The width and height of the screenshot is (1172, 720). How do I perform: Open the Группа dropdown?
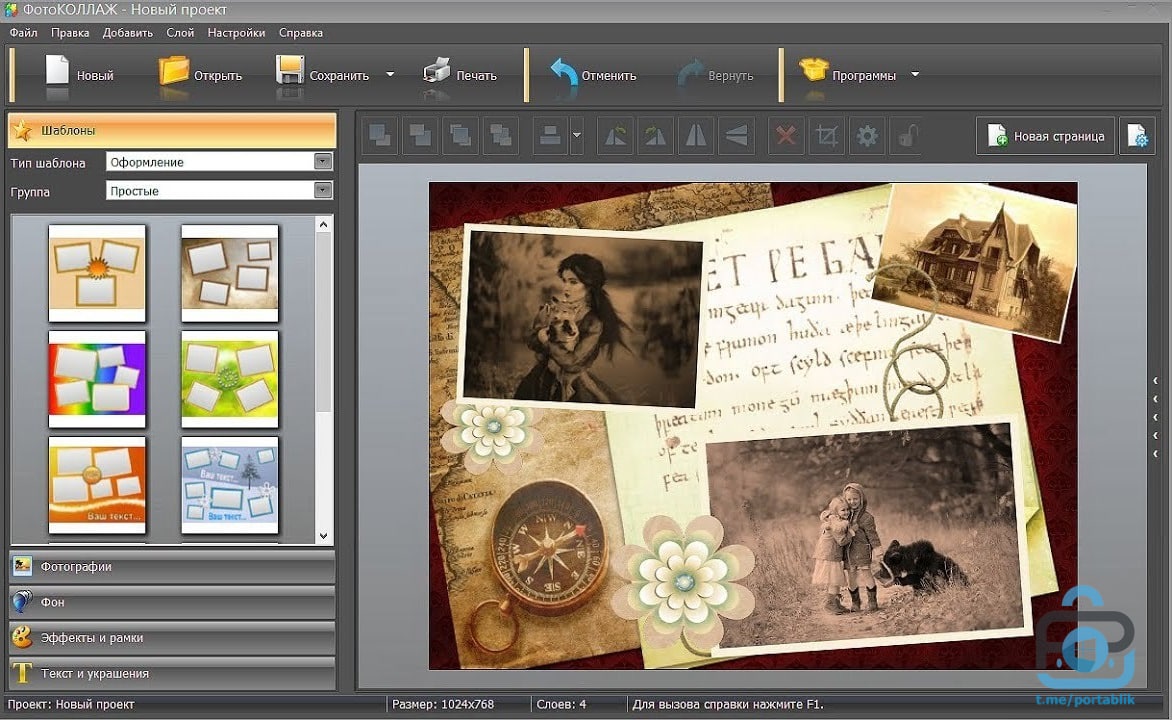click(322, 190)
